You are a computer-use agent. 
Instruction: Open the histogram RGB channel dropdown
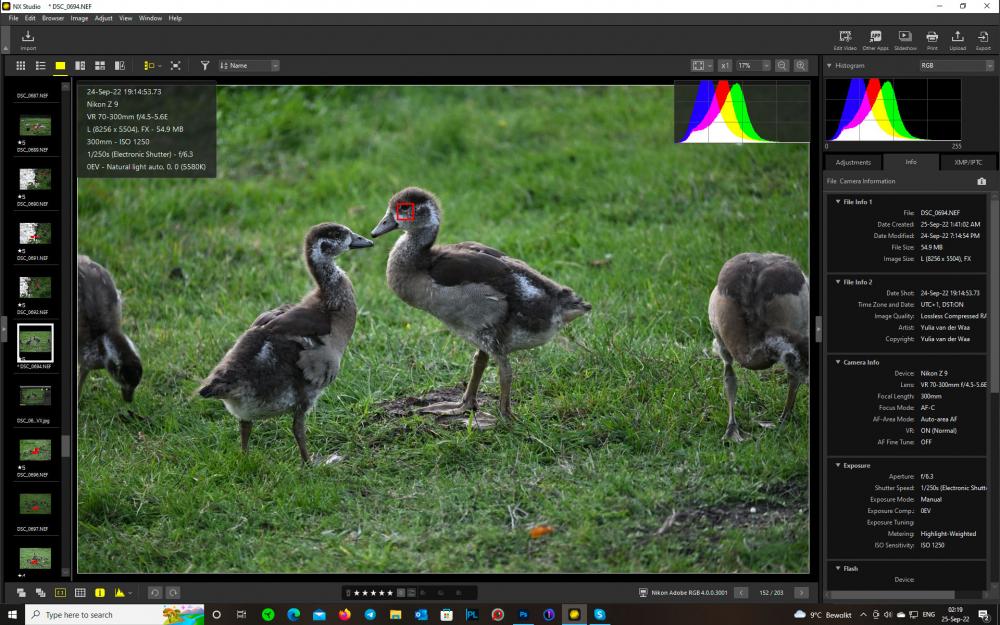(x=957, y=66)
